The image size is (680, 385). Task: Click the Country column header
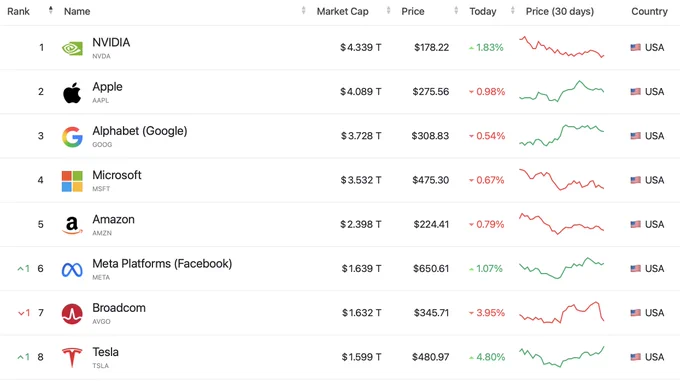(649, 11)
